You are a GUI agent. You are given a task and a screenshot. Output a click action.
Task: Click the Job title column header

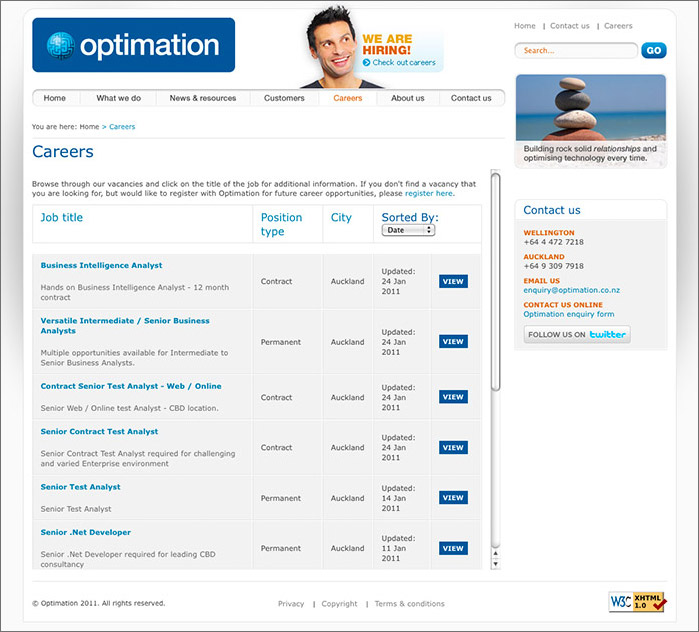pos(62,218)
